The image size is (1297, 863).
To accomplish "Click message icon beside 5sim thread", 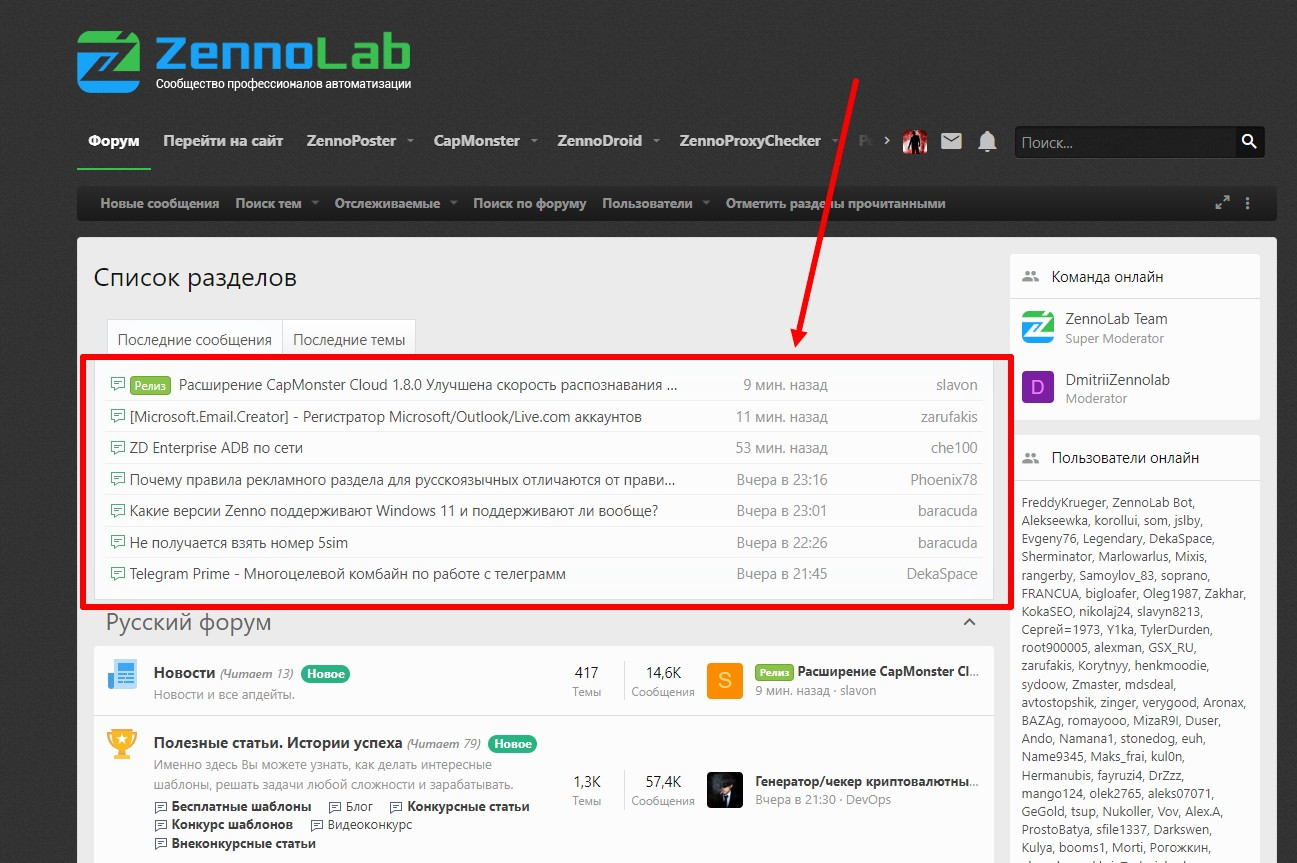I will pyautogui.click(x=117, y=542).
